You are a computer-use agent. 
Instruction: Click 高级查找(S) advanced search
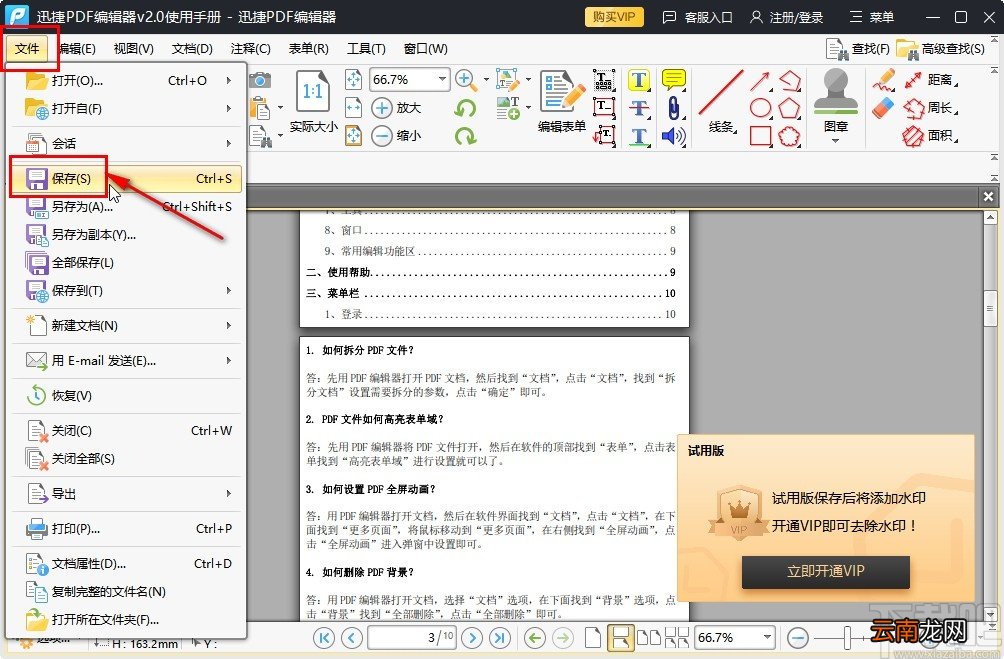click(x=940, y=49)
